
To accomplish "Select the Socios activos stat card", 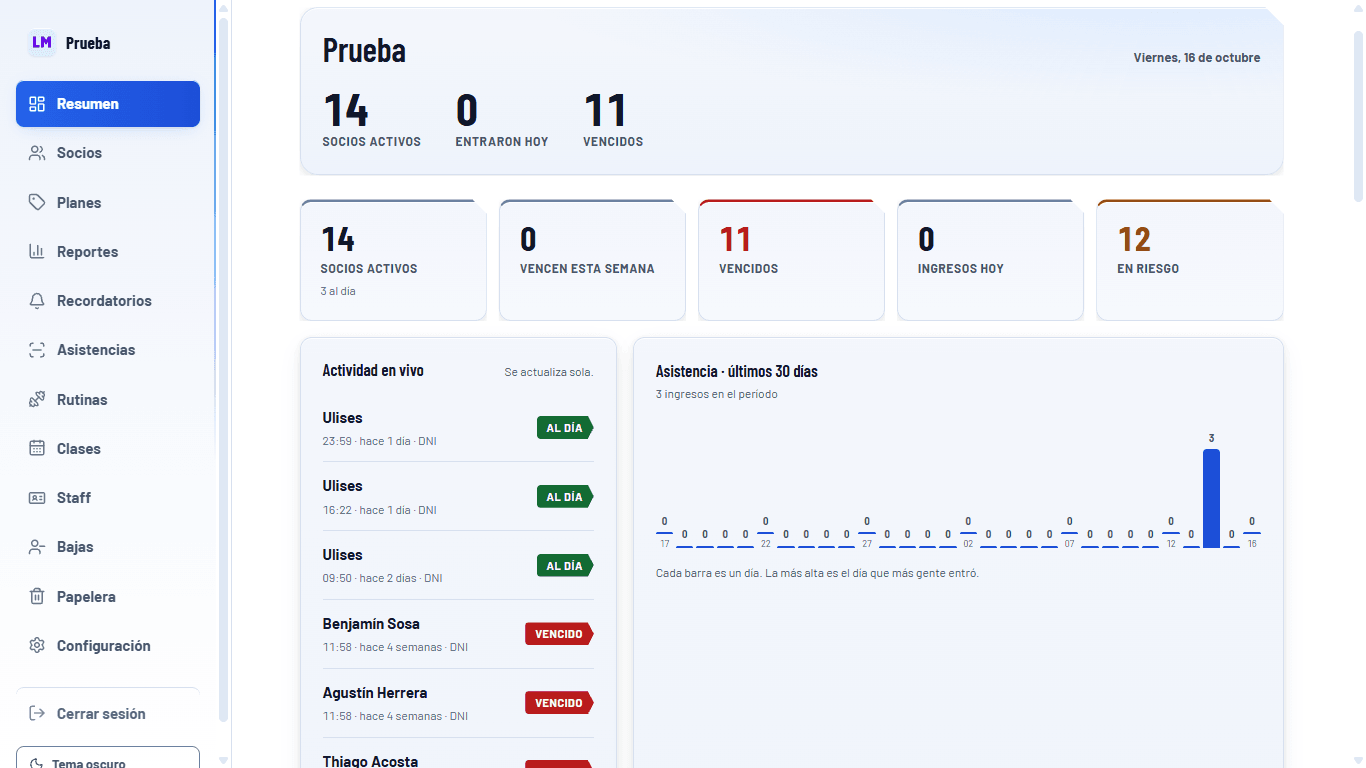I will tap(393, 260).
